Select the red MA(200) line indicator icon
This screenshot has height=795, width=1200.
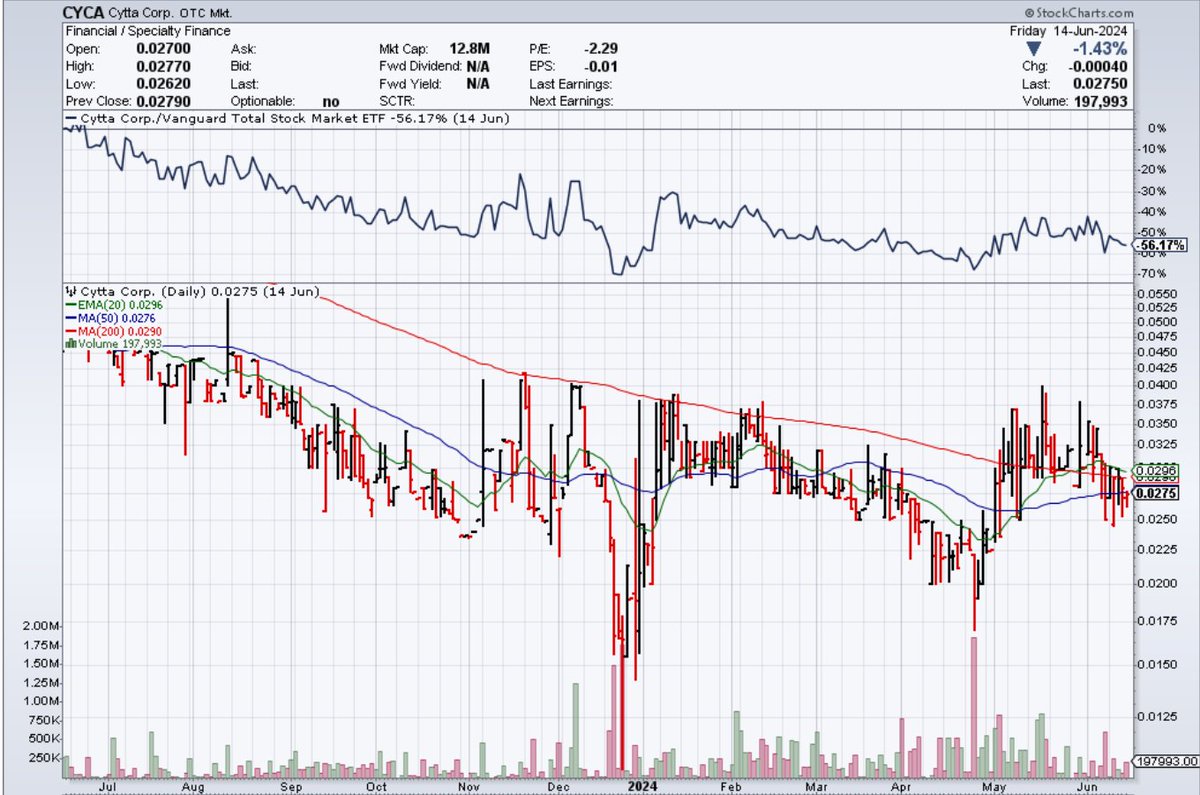(x=70, y=331)
